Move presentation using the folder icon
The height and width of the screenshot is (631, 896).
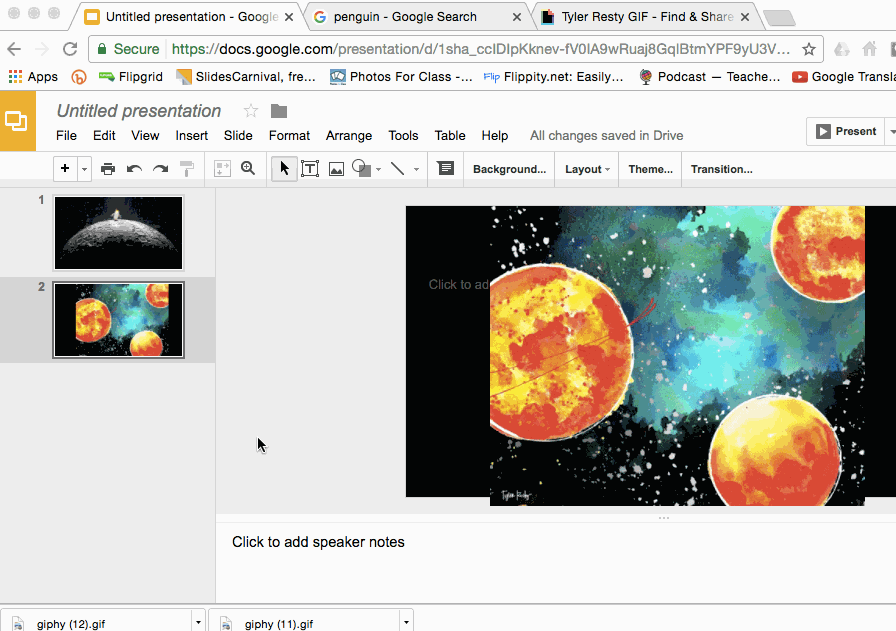click(x=279, y=111)
